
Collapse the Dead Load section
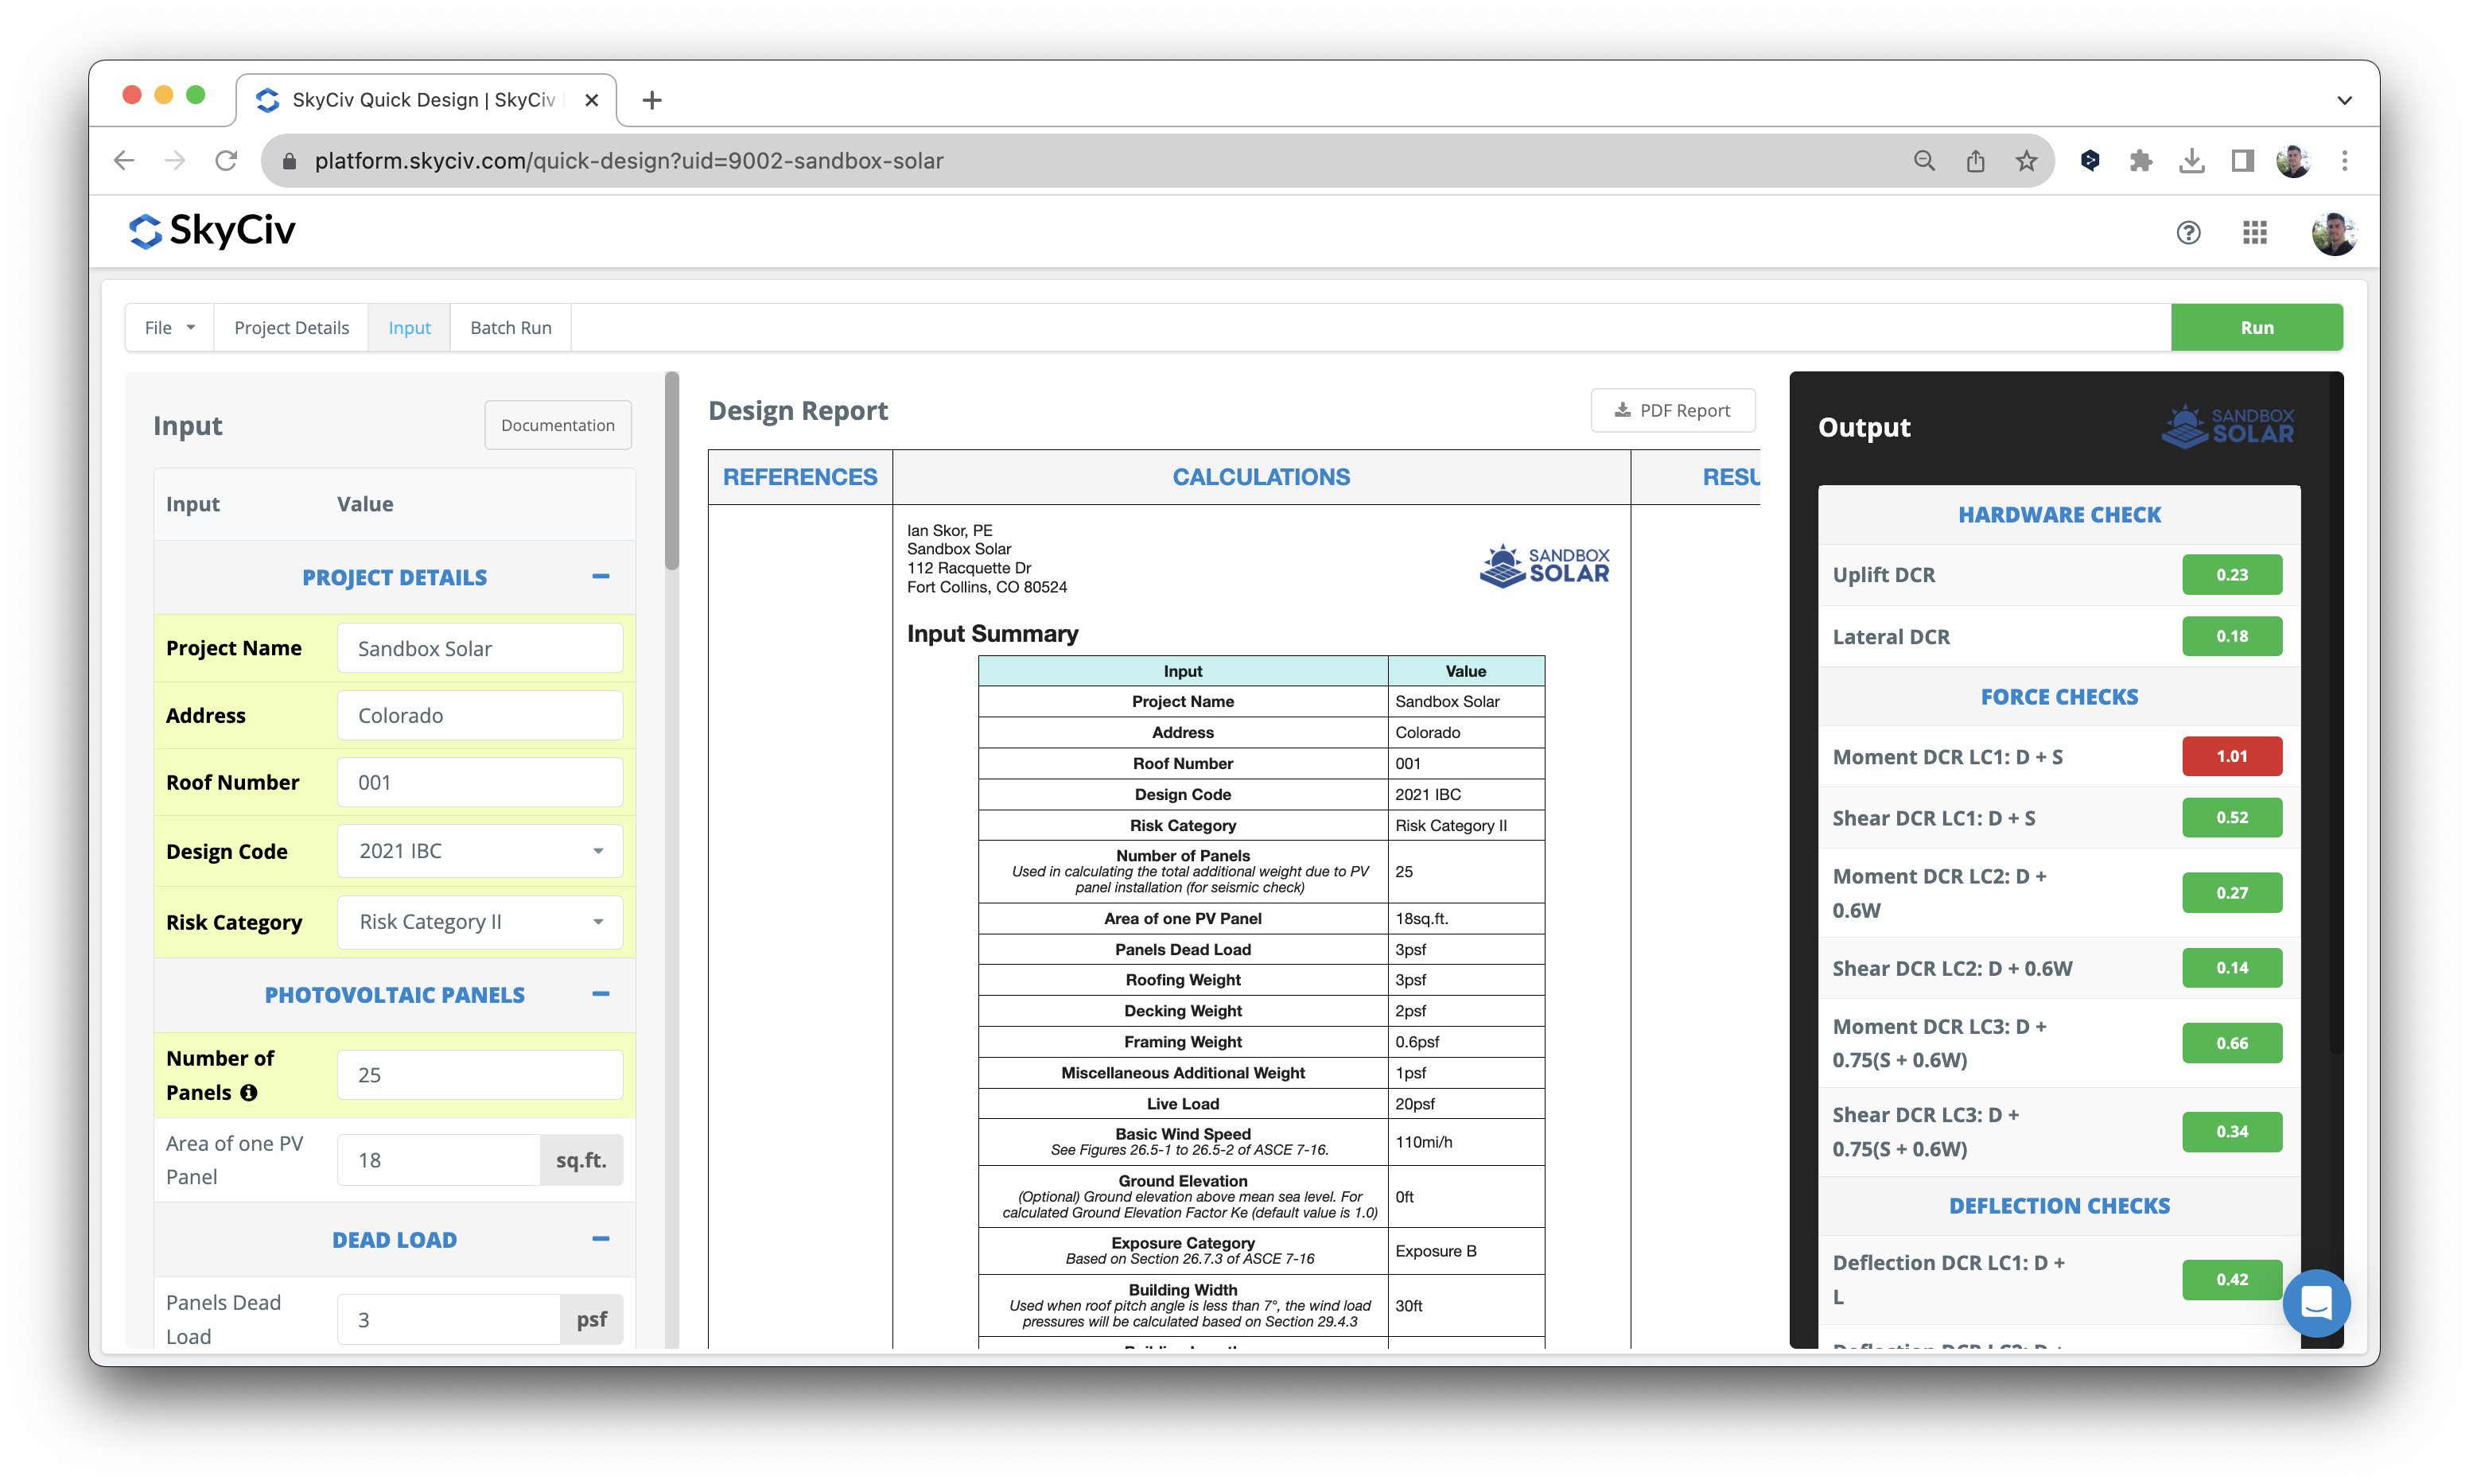pos(600,1239)
